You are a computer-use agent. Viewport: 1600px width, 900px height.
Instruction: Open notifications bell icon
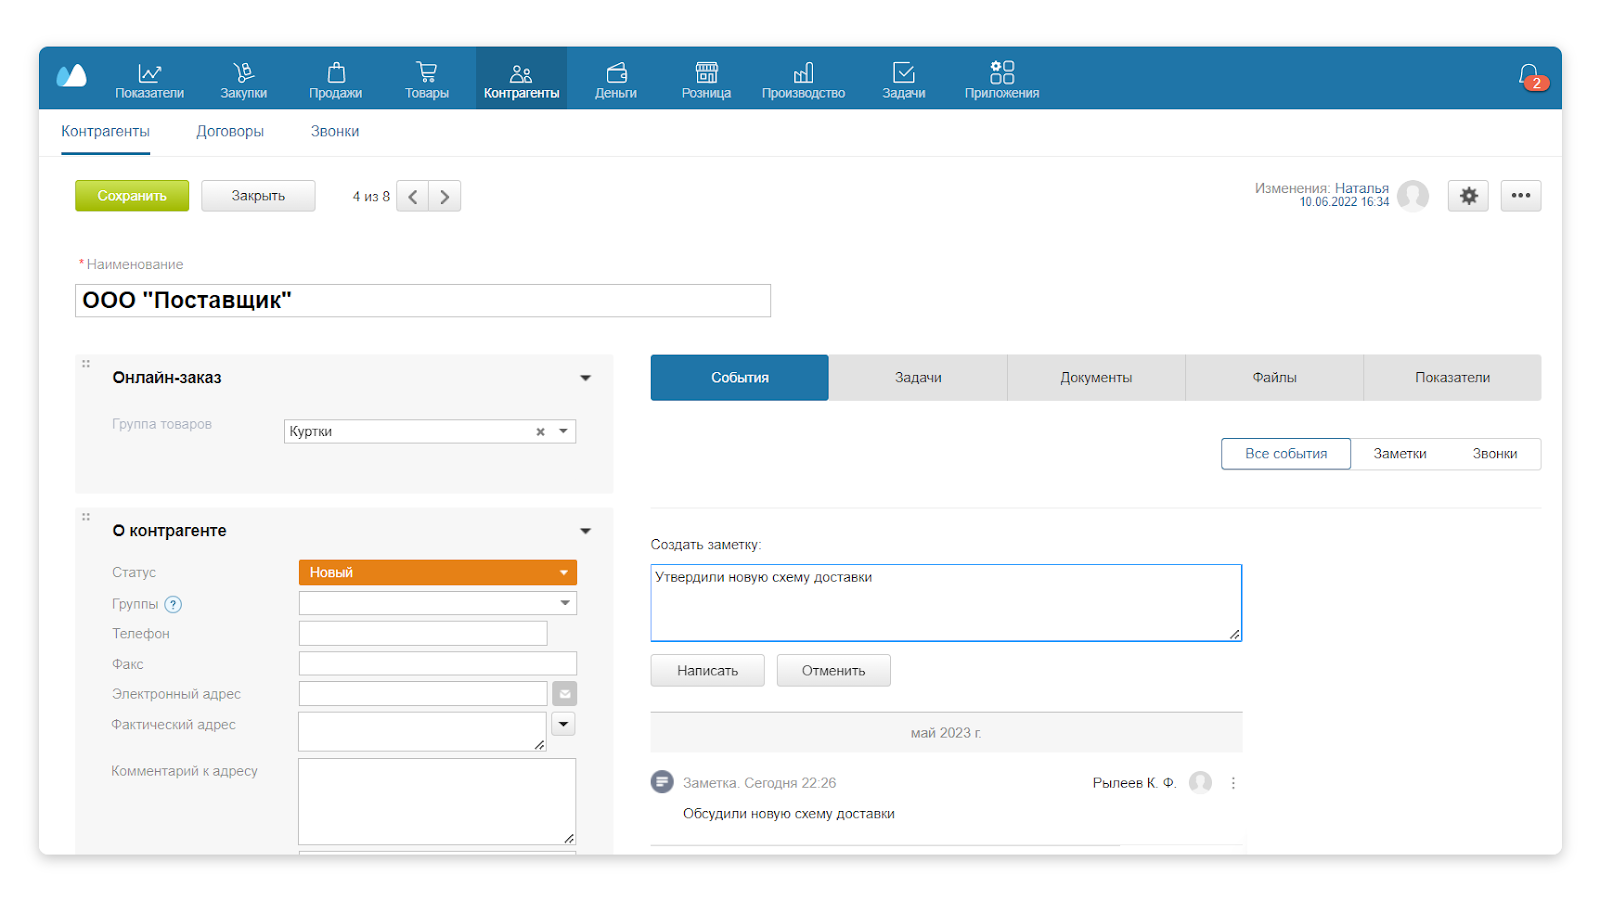coord(1528,76)
